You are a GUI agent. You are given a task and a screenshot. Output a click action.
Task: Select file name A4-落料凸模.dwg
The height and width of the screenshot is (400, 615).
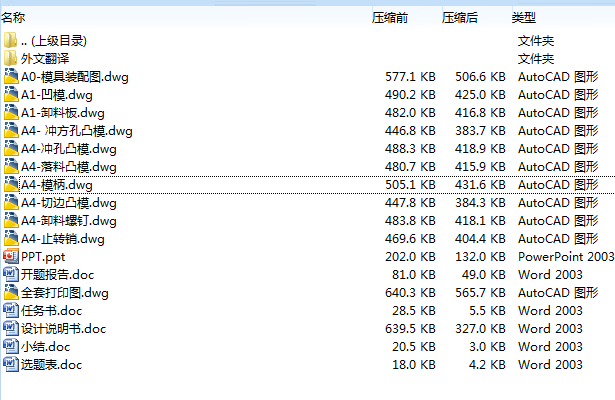point(69,167)
